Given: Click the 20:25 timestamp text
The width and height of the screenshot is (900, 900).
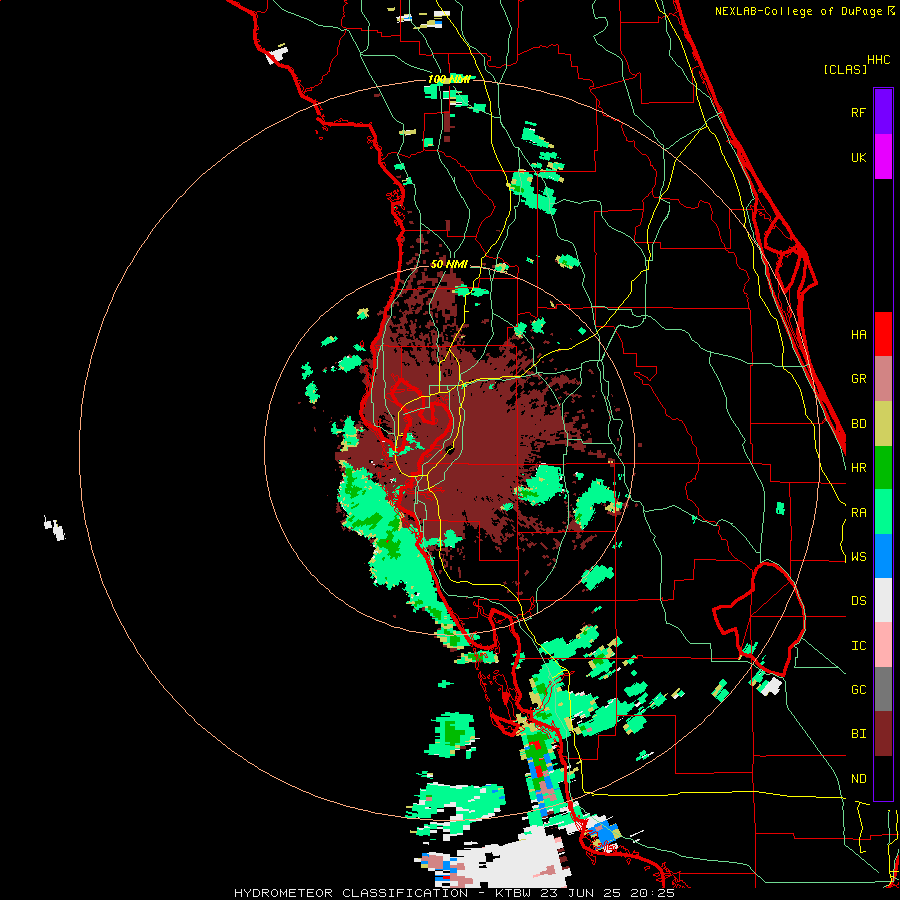Looking at the screenshot, I should (x=654, y=893).
